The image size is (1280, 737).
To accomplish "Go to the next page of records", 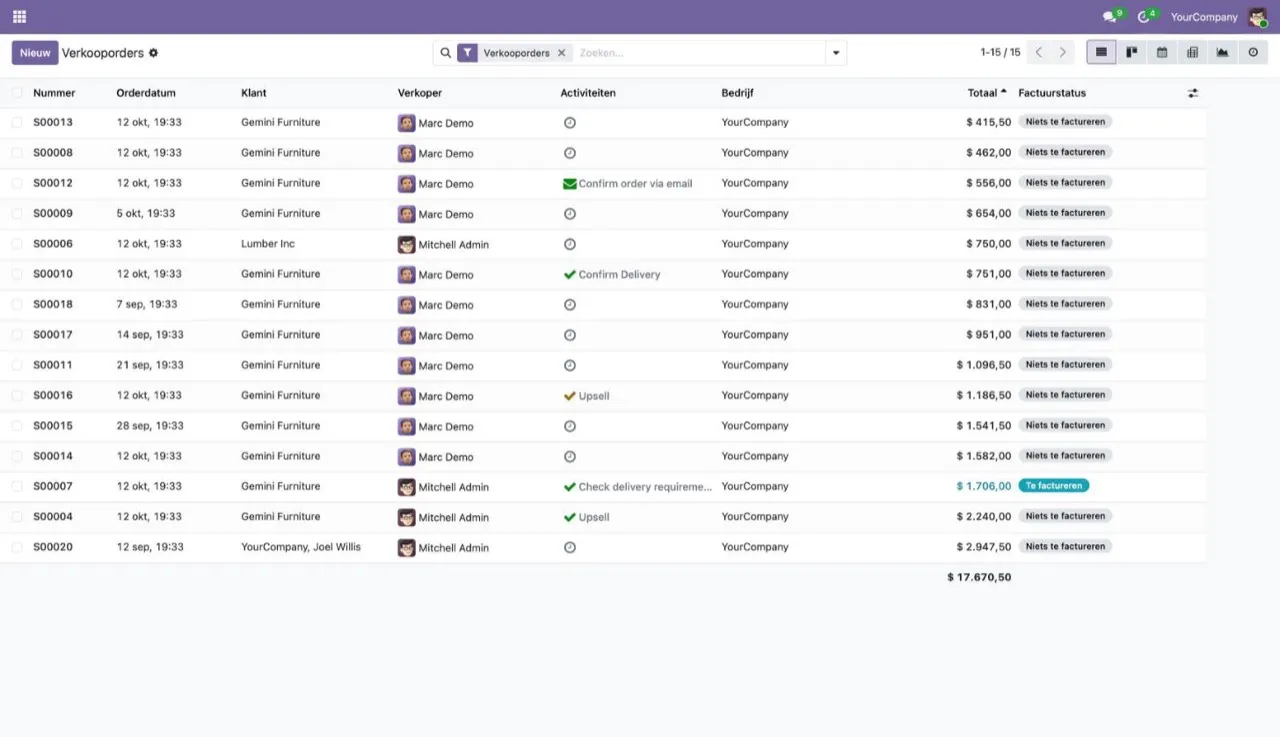I will pos(1063,53).
